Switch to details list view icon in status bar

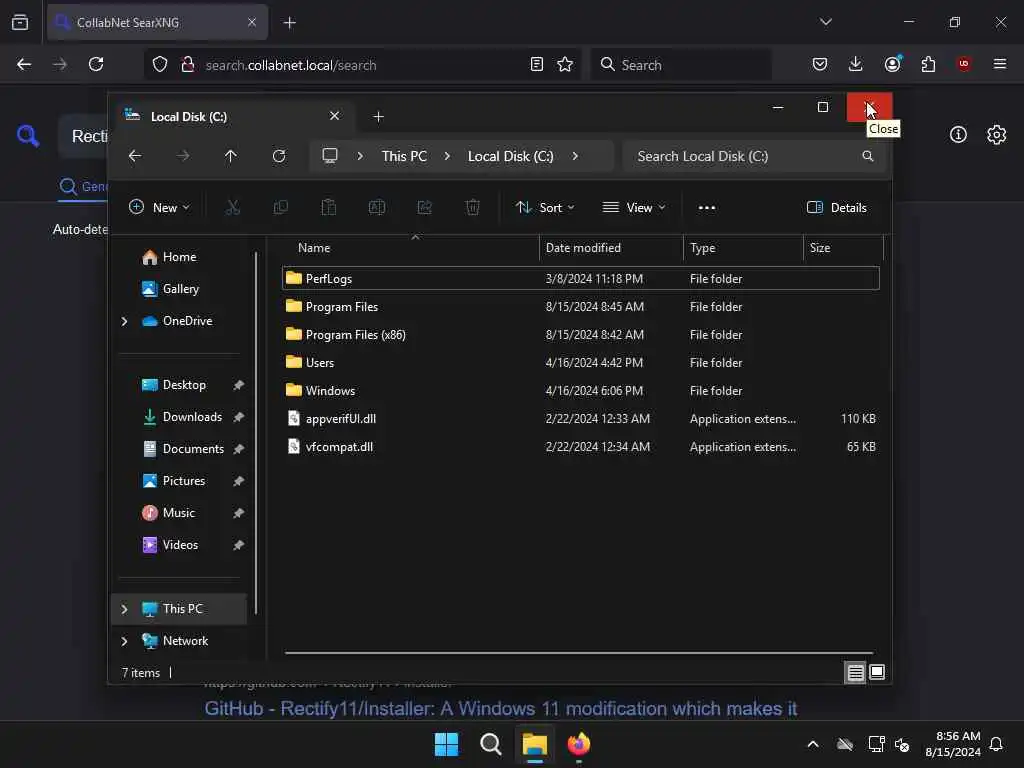(856, 672)
